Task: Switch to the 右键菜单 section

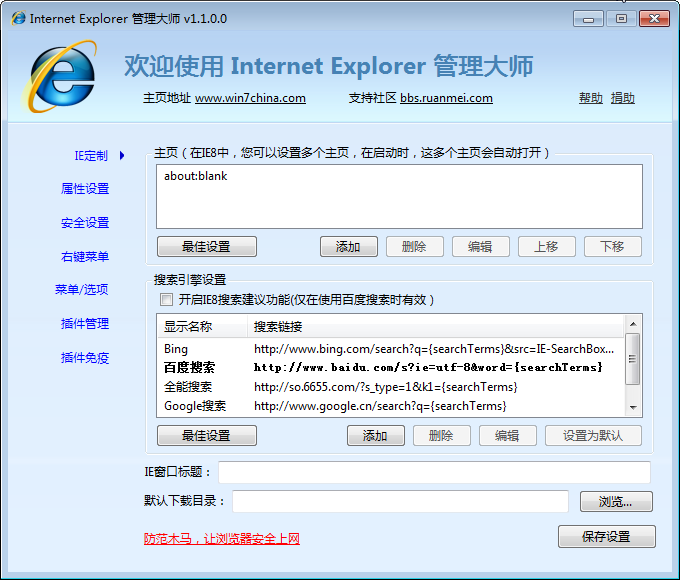Action: click(x=85, y=256)
